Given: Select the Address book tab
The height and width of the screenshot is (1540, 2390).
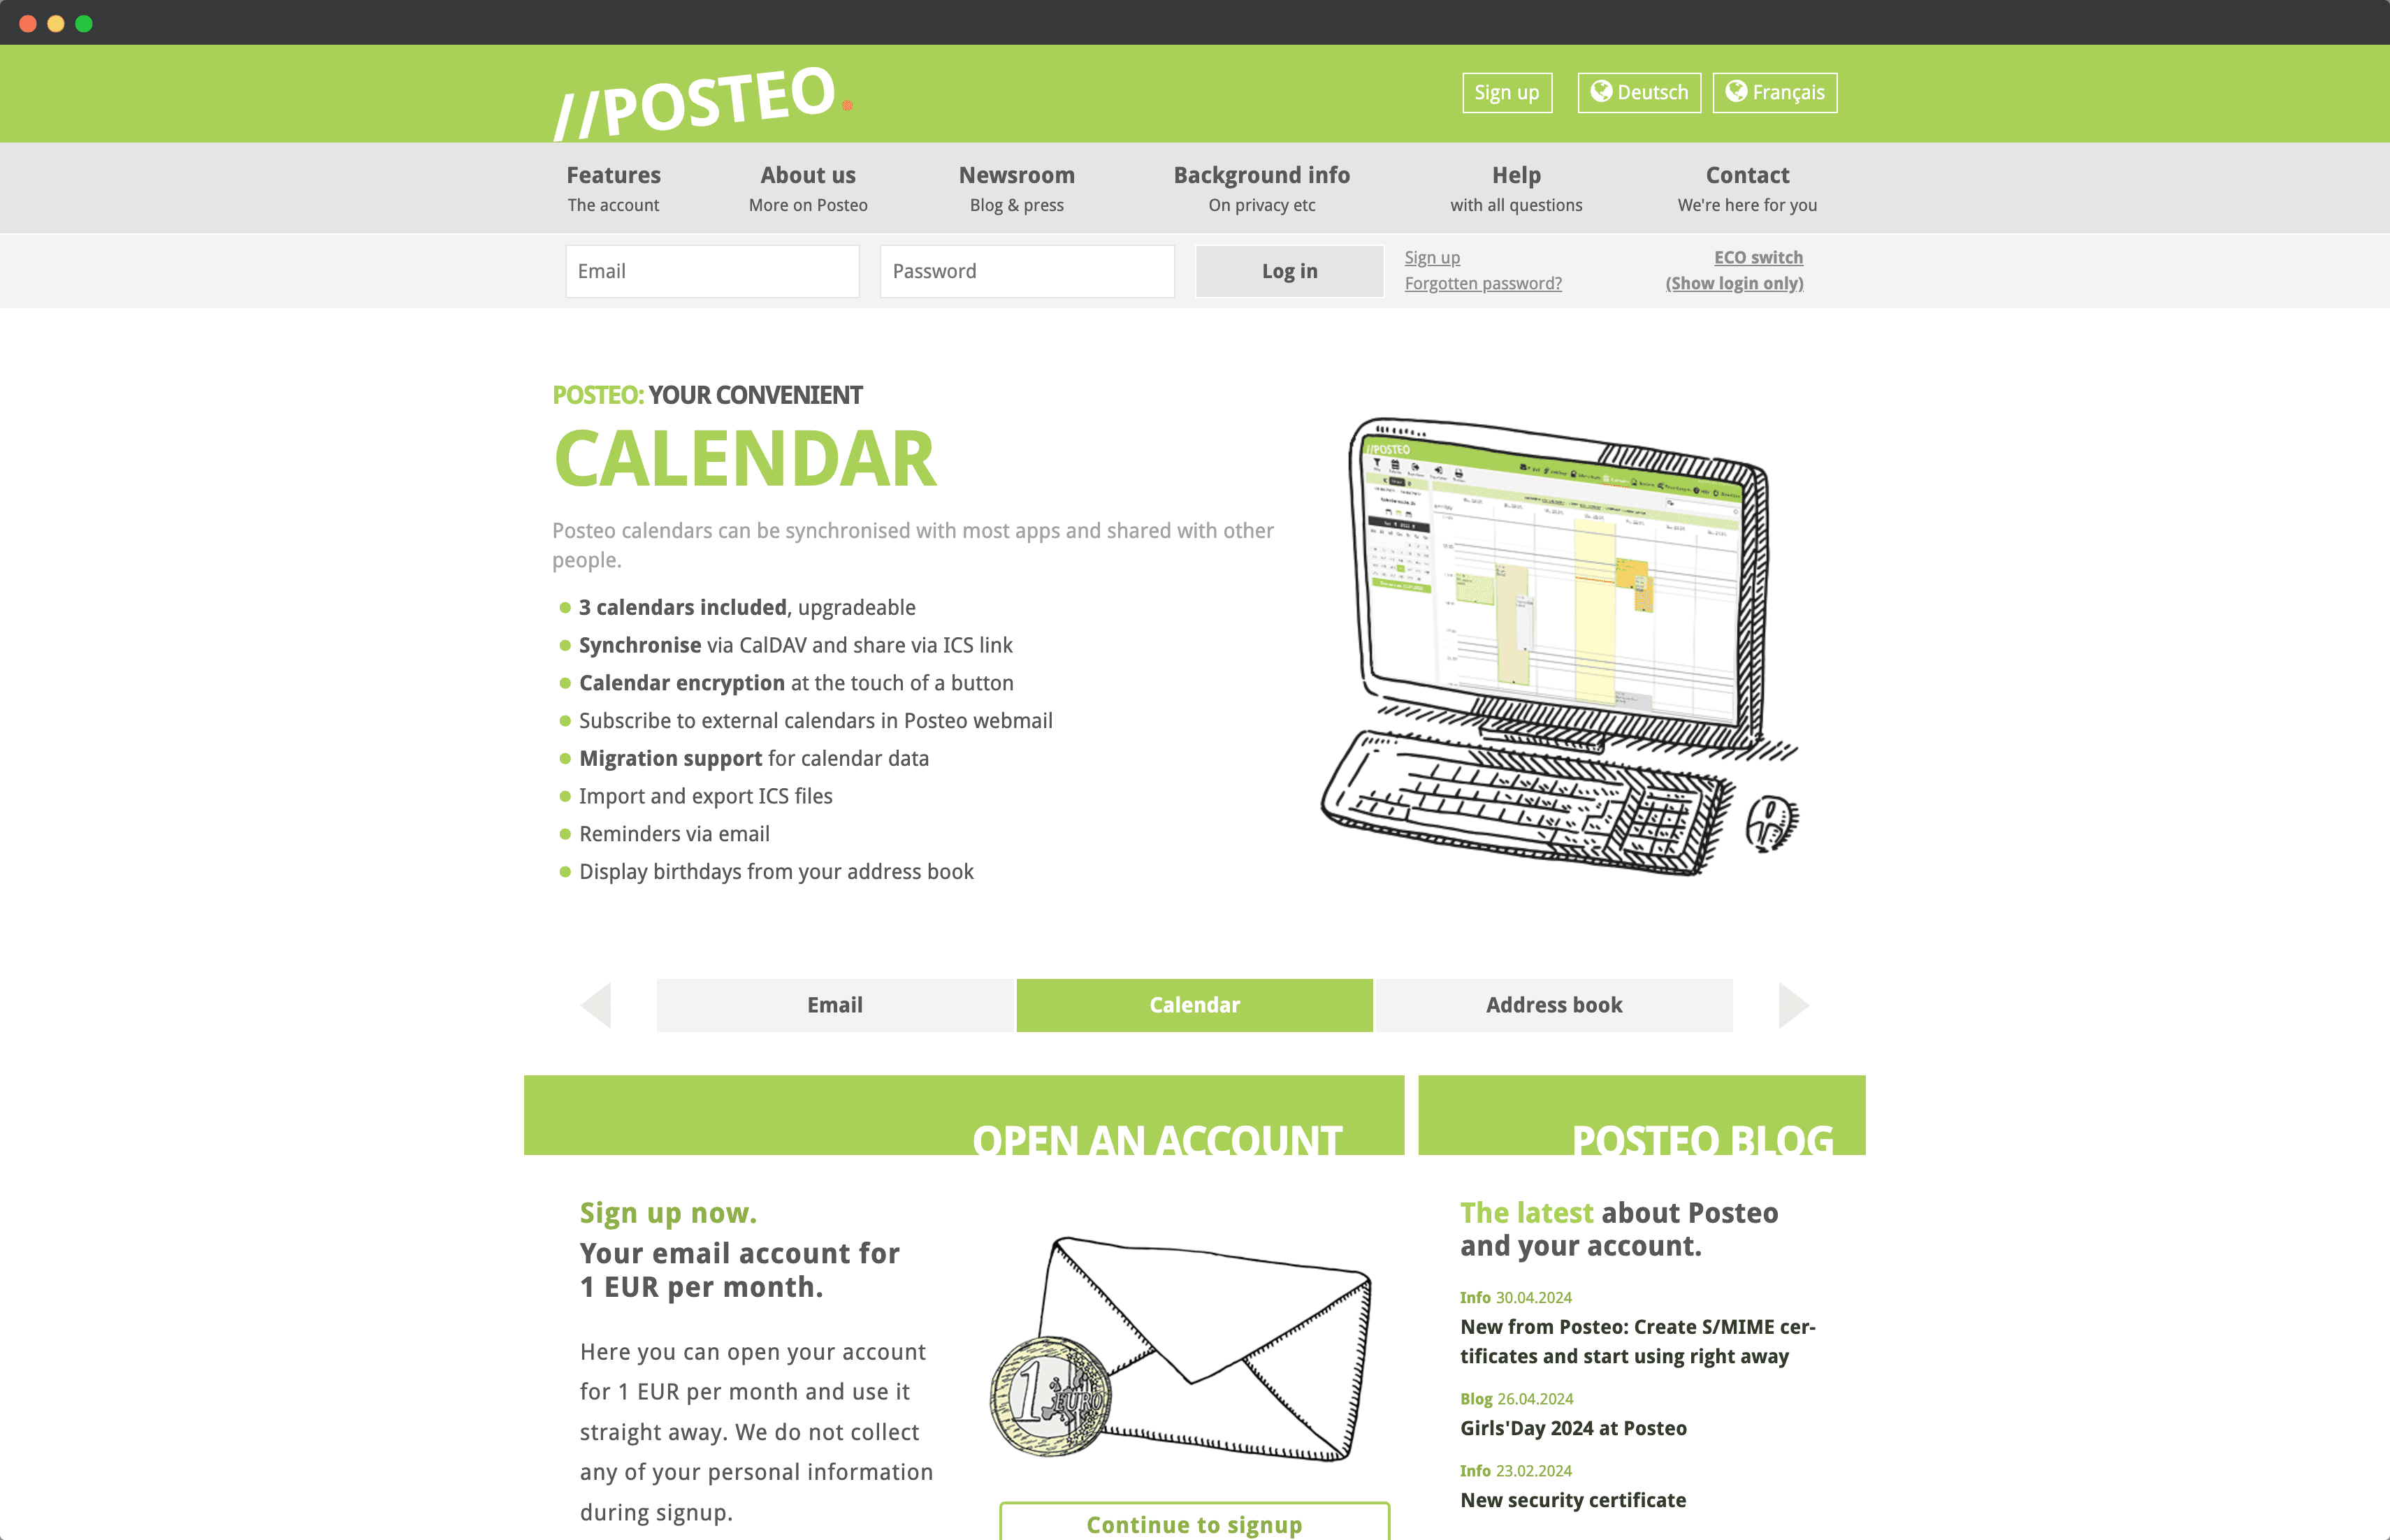Looking at the screenshot, I should (x=1553, y=1005).
